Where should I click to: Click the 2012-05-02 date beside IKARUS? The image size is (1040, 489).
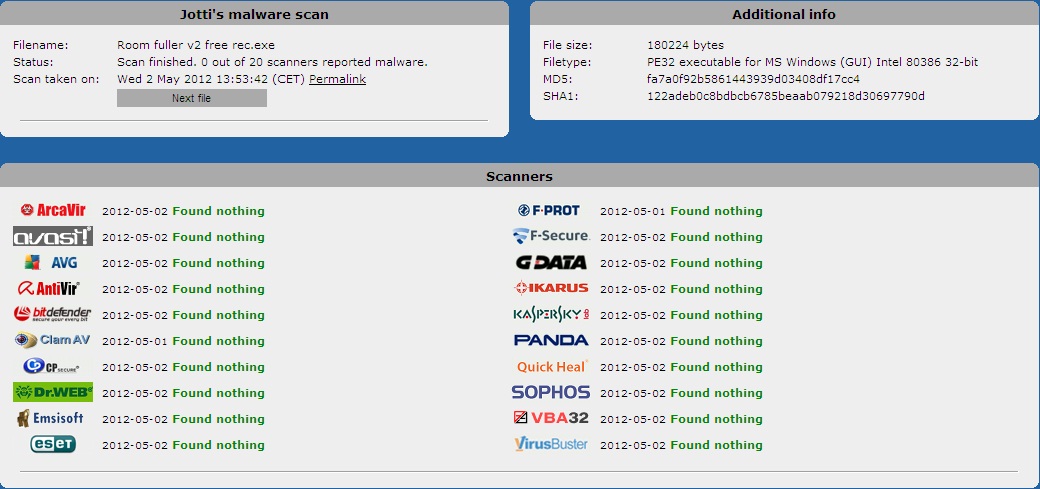click(633, 289)
